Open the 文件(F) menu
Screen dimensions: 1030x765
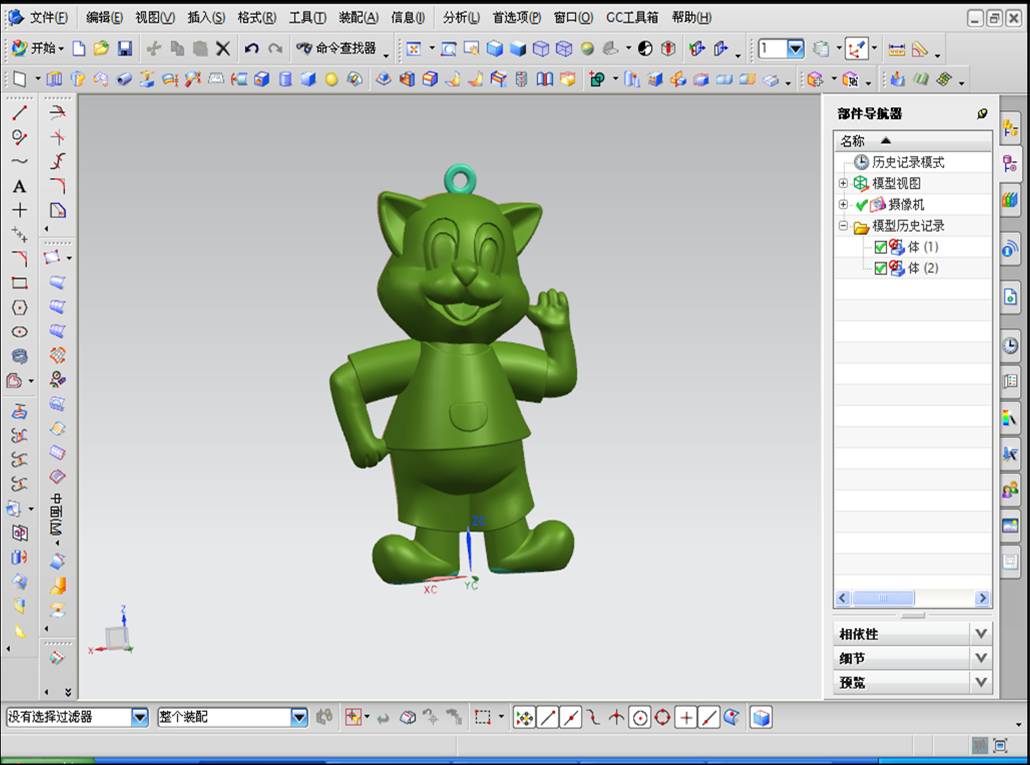pos(48,18)
